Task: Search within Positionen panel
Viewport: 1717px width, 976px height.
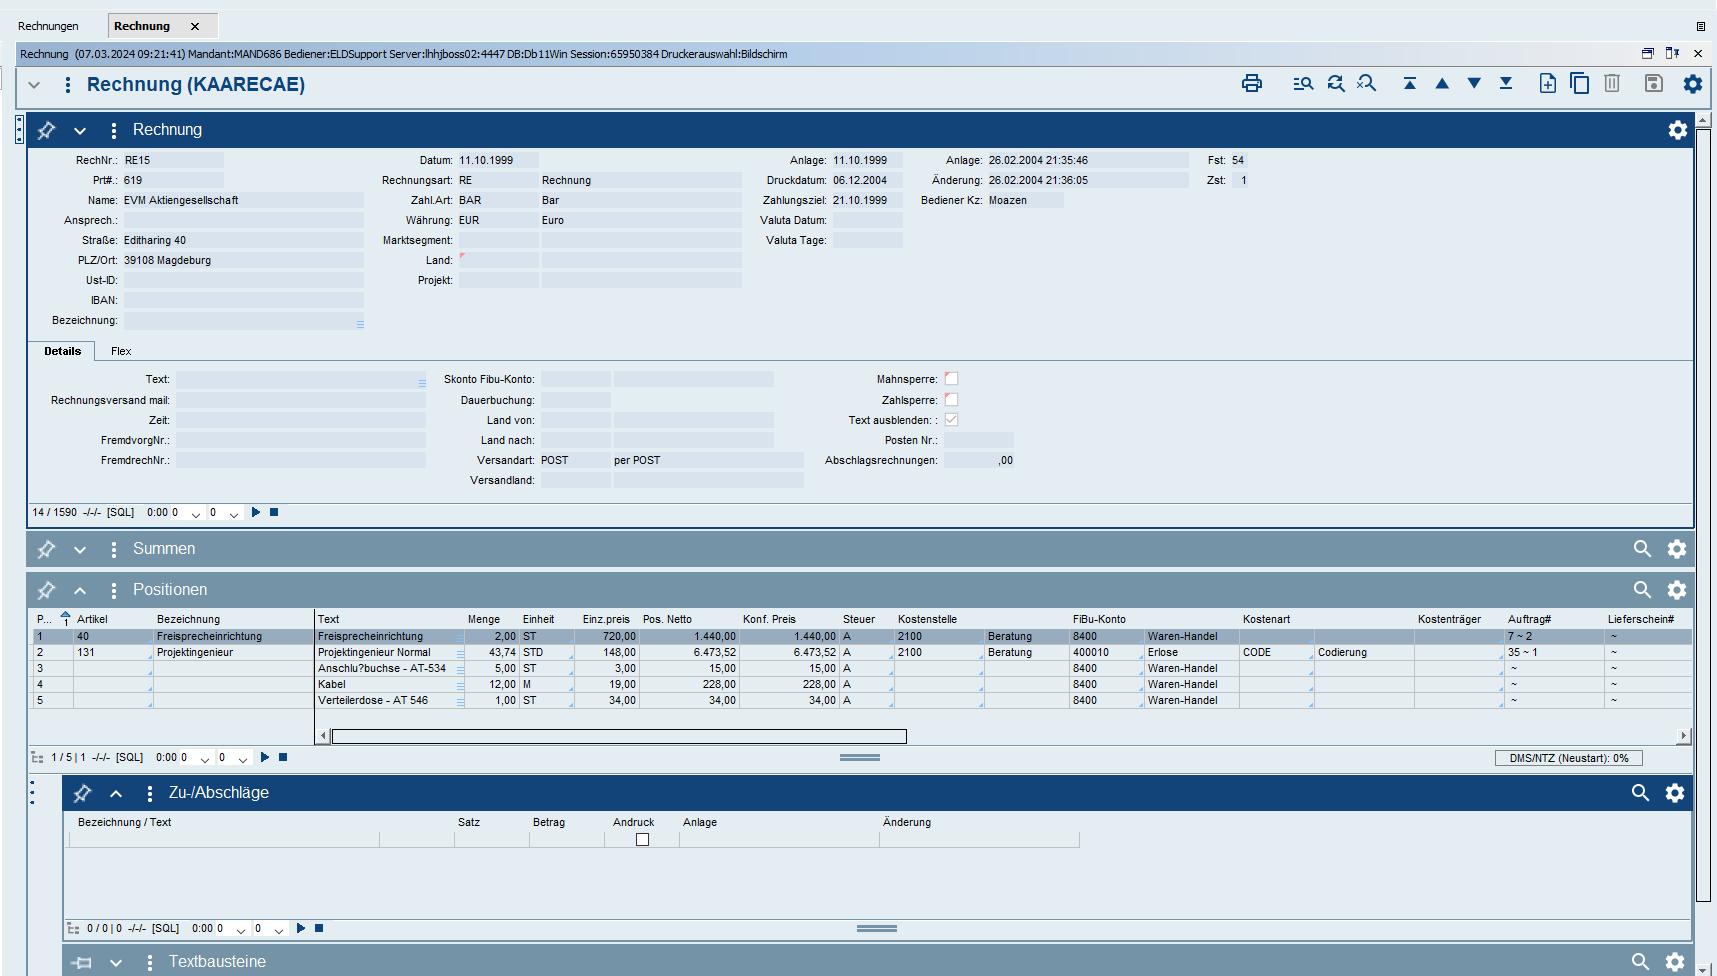Action: [1642, 590]
